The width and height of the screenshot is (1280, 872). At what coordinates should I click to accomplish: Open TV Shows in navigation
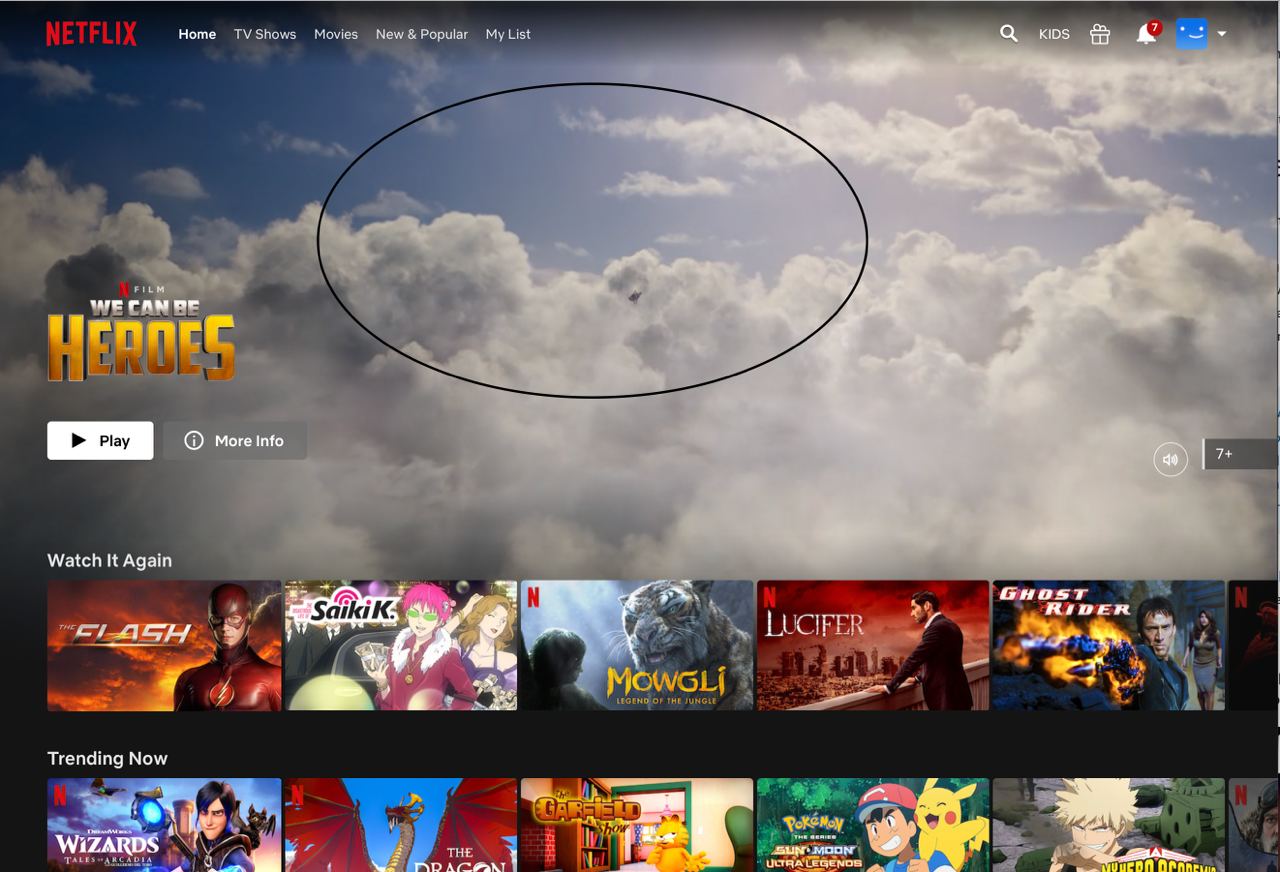coord(265,34)
